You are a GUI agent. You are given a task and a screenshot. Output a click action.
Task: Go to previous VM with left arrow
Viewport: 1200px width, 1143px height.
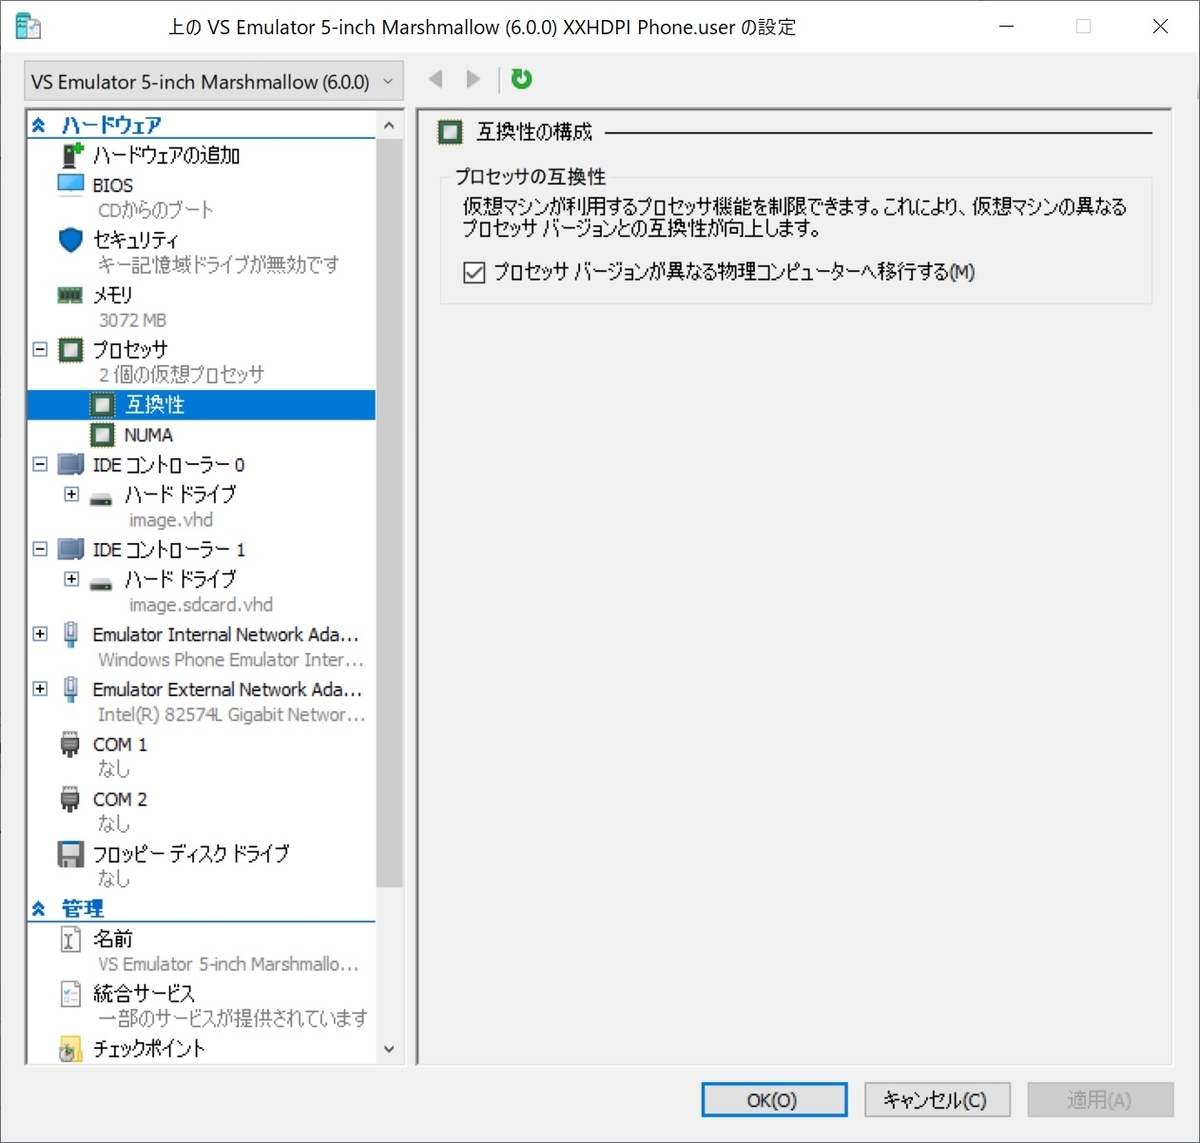436,79
